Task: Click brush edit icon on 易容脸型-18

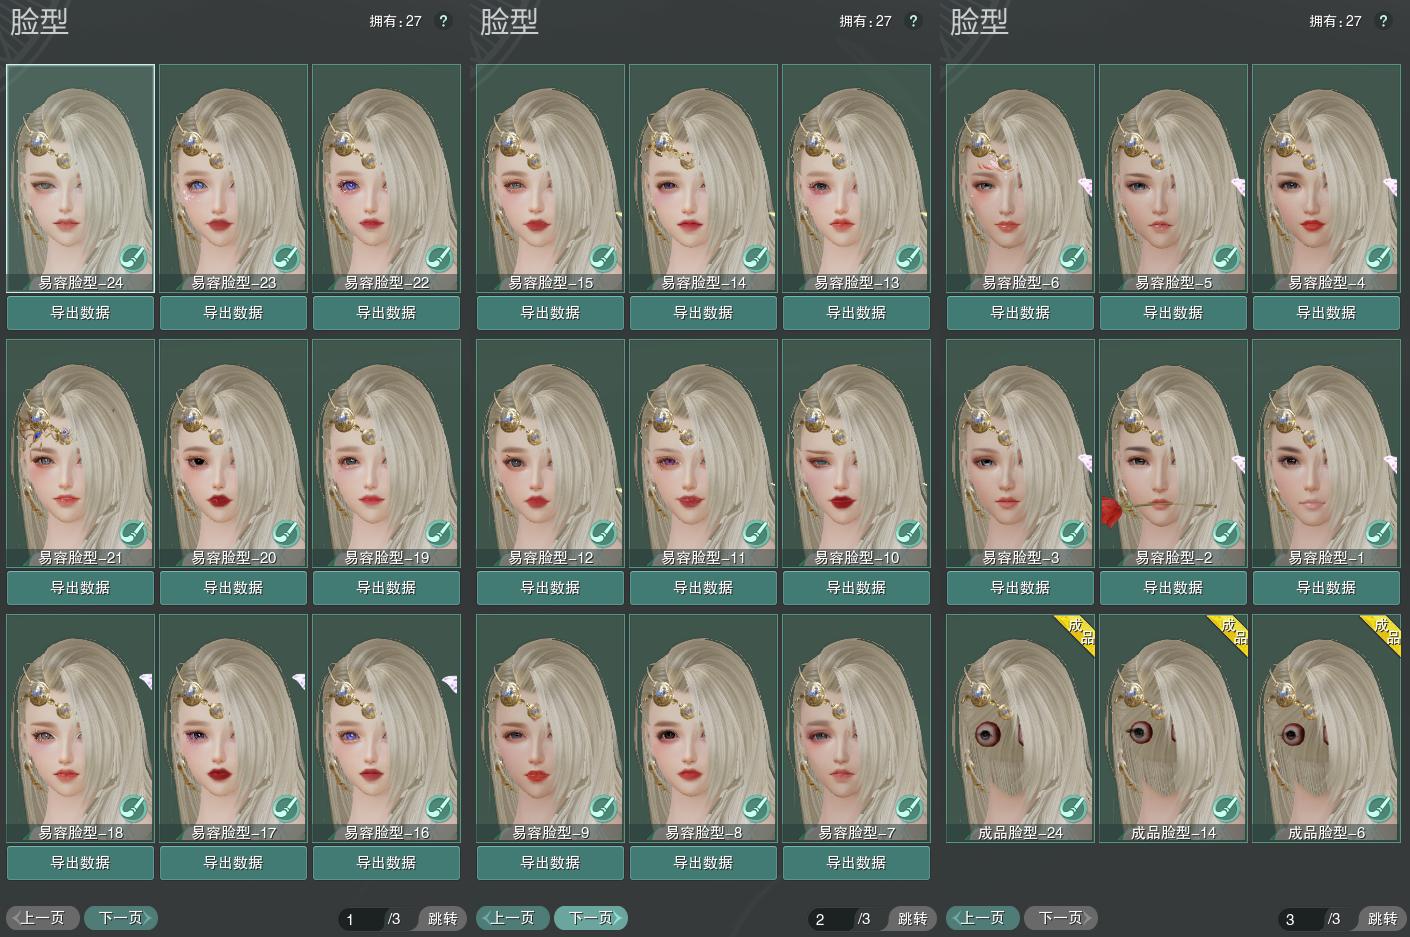Action: point(133,809)
